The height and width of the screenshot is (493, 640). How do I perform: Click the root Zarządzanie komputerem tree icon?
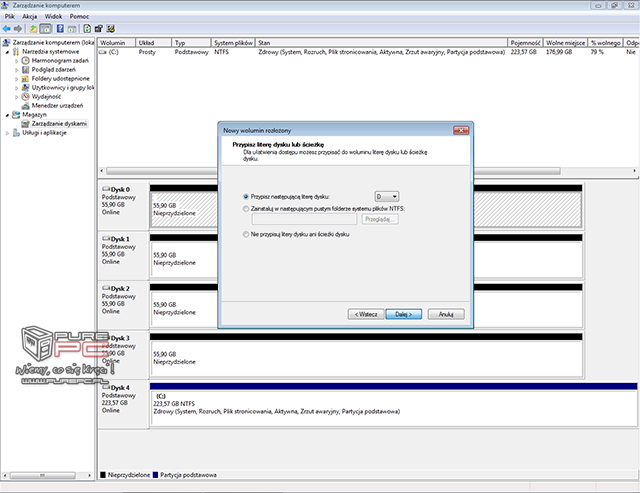(6, 42)
